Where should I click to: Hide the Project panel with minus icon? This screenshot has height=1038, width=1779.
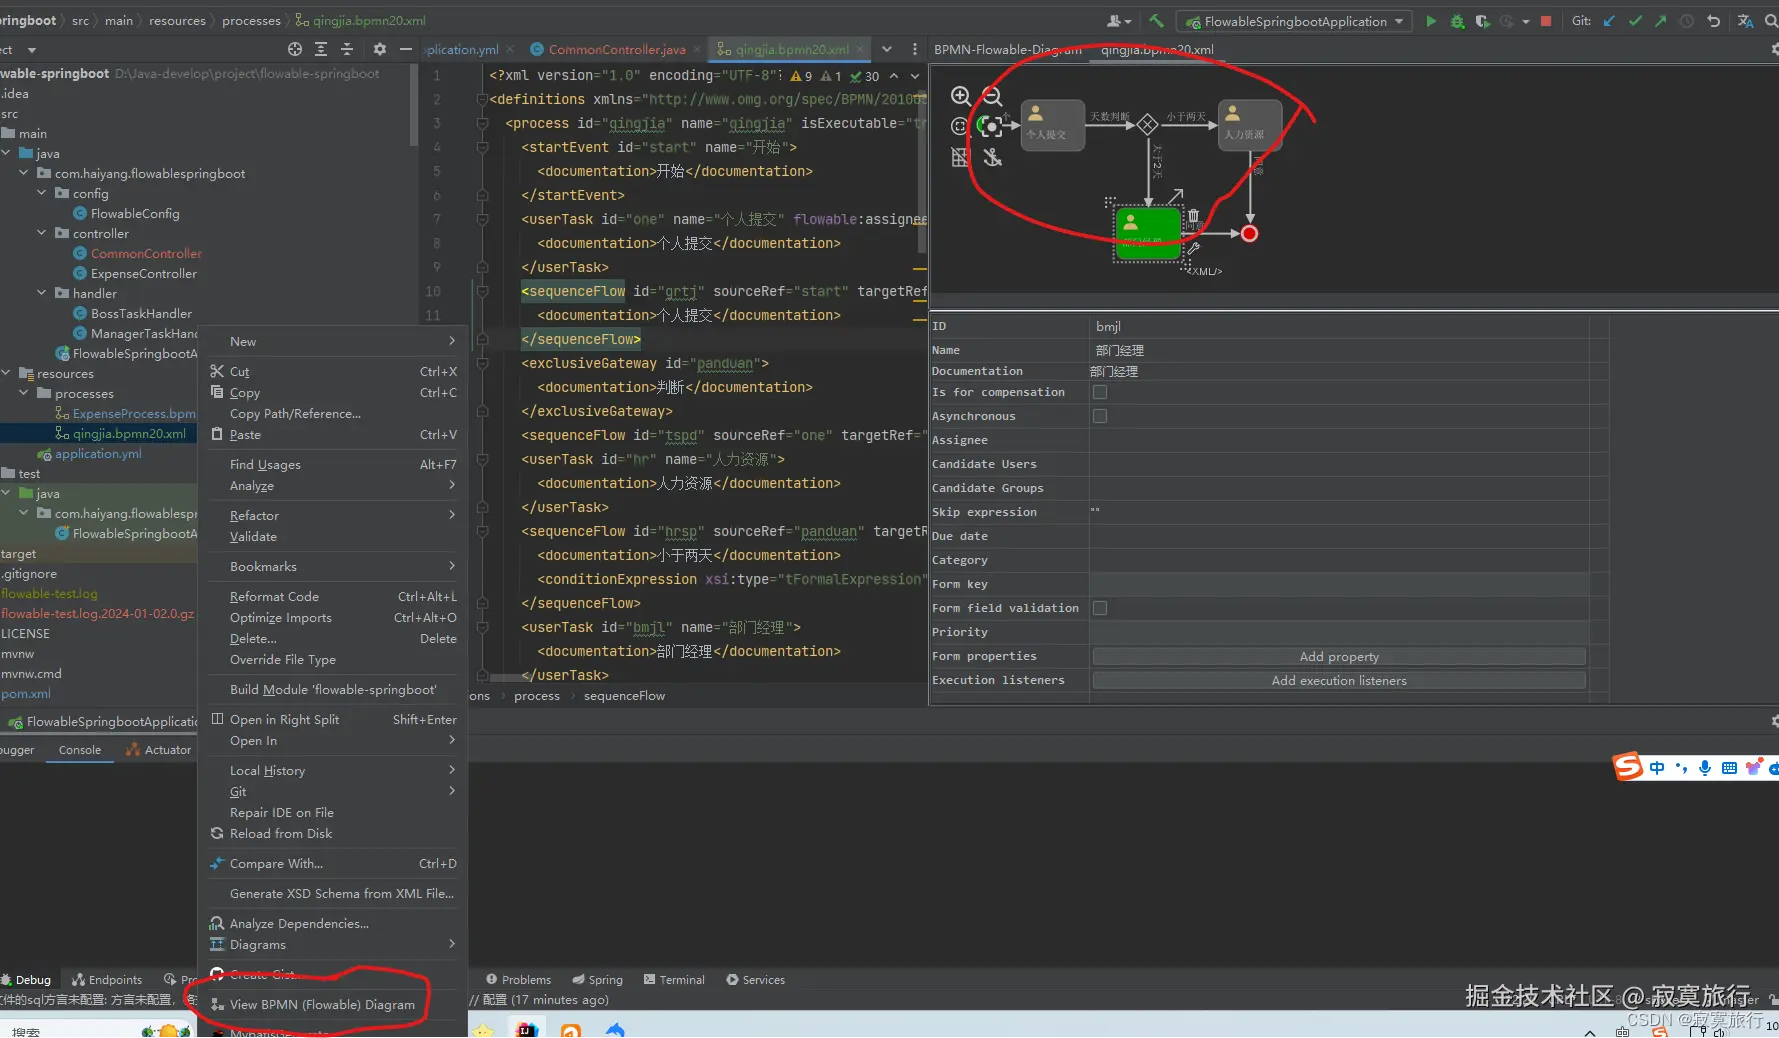[405, 49]
